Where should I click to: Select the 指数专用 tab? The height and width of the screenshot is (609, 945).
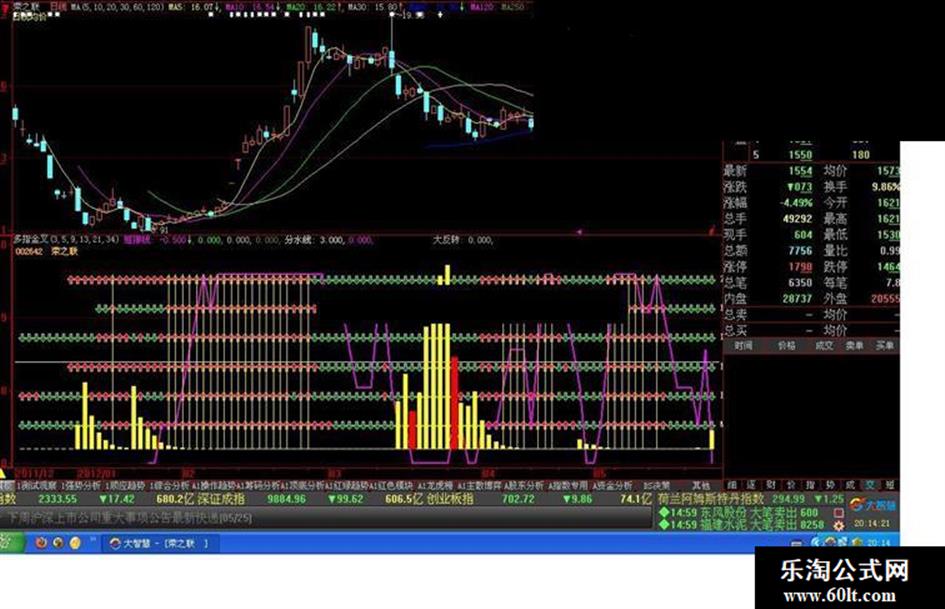[x=567, y=485]
